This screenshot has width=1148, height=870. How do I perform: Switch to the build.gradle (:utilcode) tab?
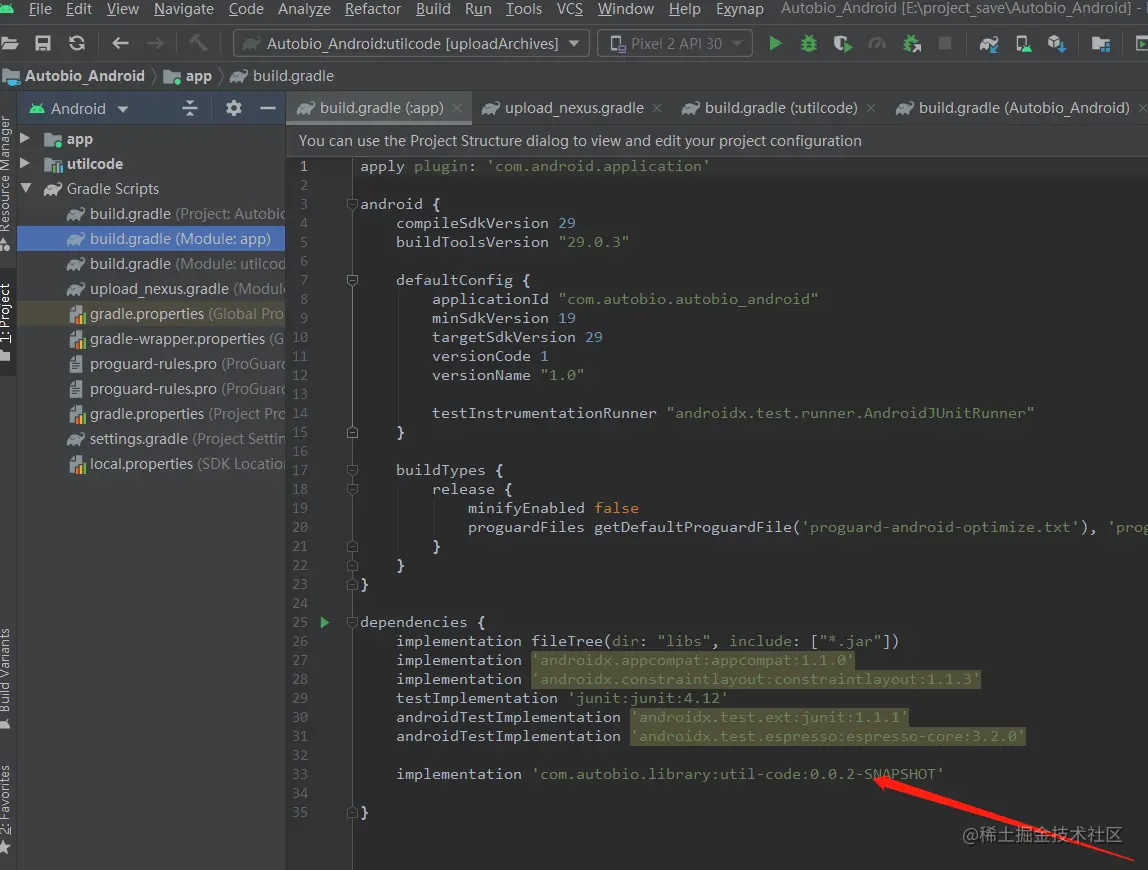click(780, 108)
